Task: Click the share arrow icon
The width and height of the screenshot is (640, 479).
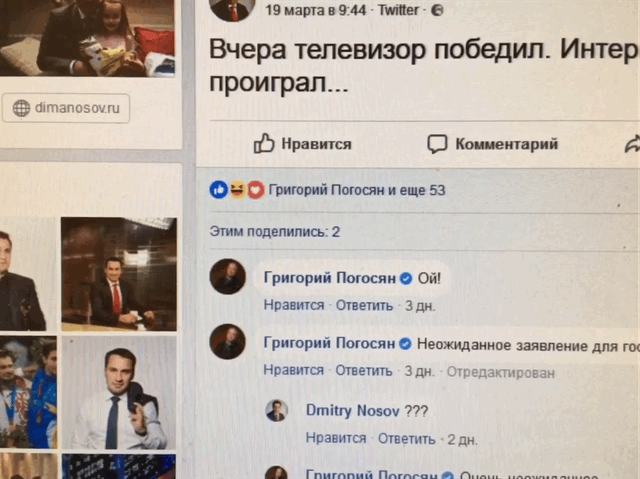Action: click(632, 144)
